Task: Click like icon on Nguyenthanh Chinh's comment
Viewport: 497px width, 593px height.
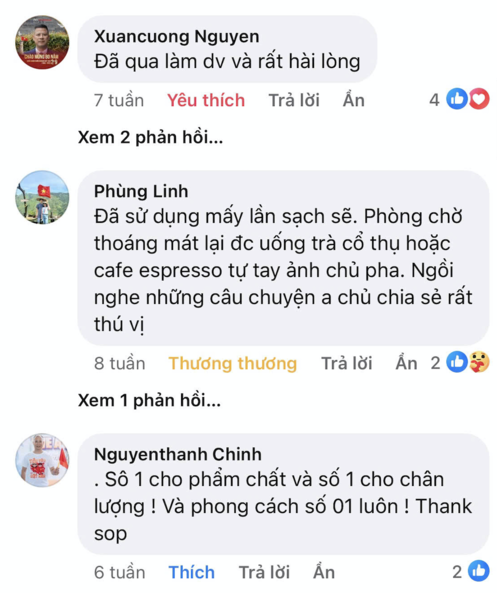Action: [x=478, y=571]
